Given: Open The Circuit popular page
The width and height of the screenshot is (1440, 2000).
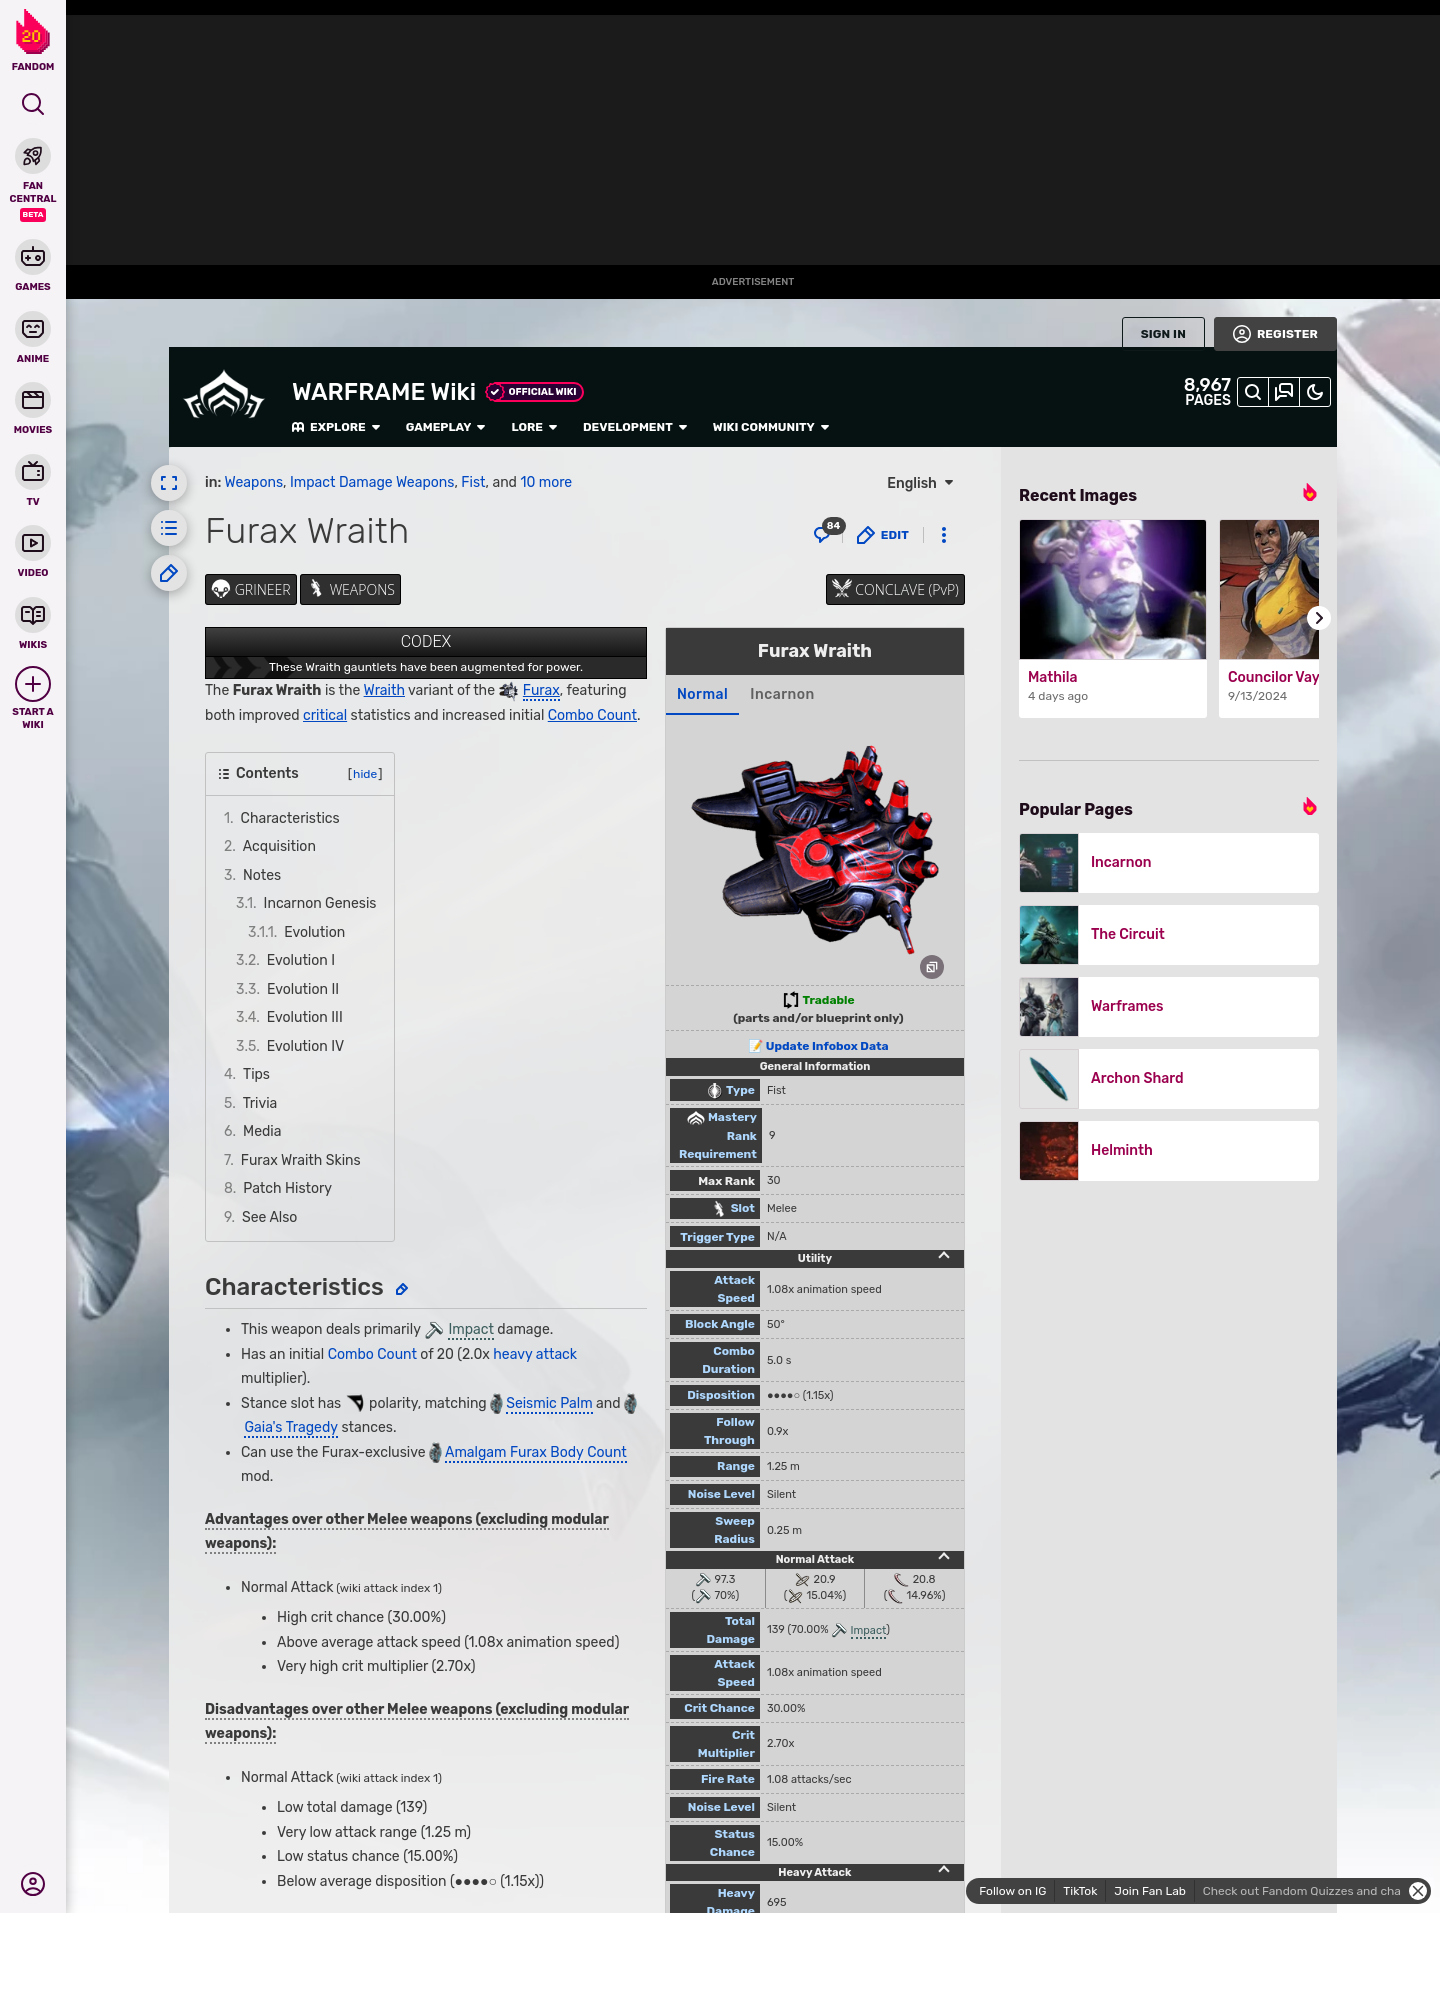Looking at the screenshot, I should (x=1169, y=935).
